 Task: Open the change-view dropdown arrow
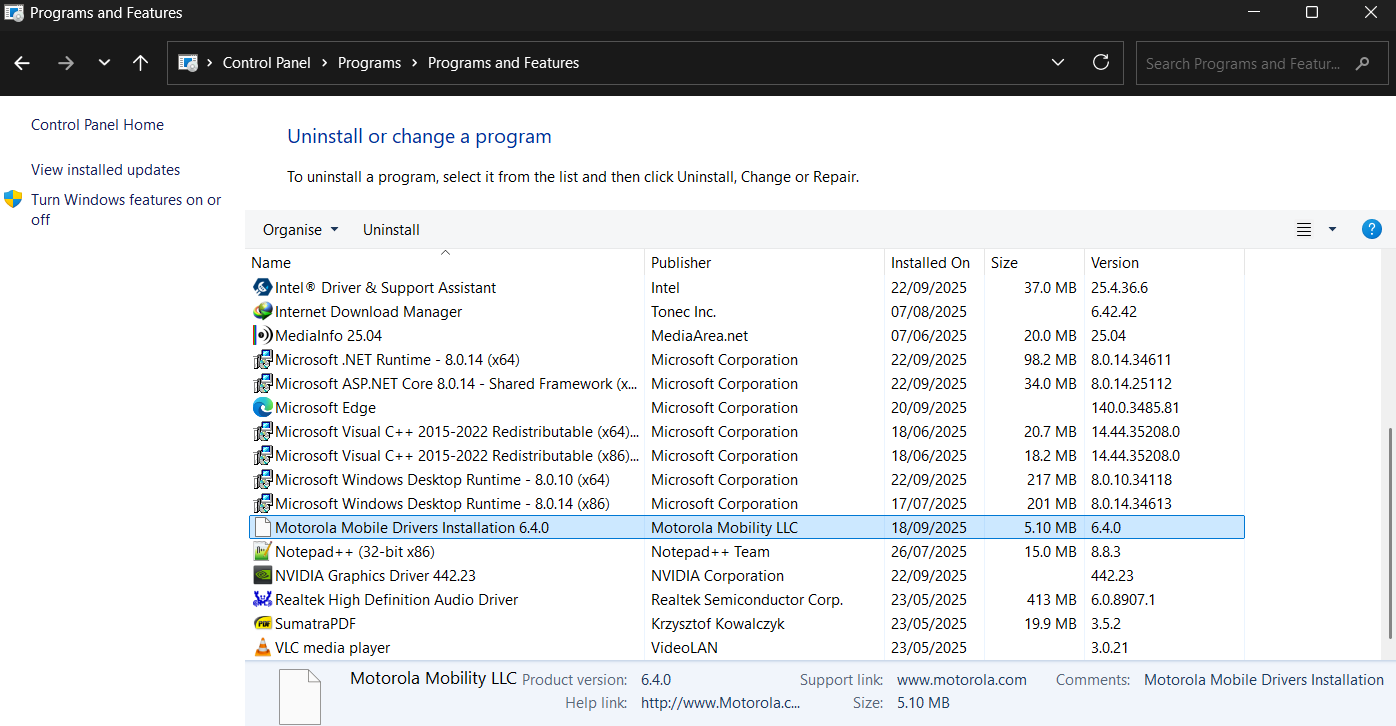(1330, 229)
